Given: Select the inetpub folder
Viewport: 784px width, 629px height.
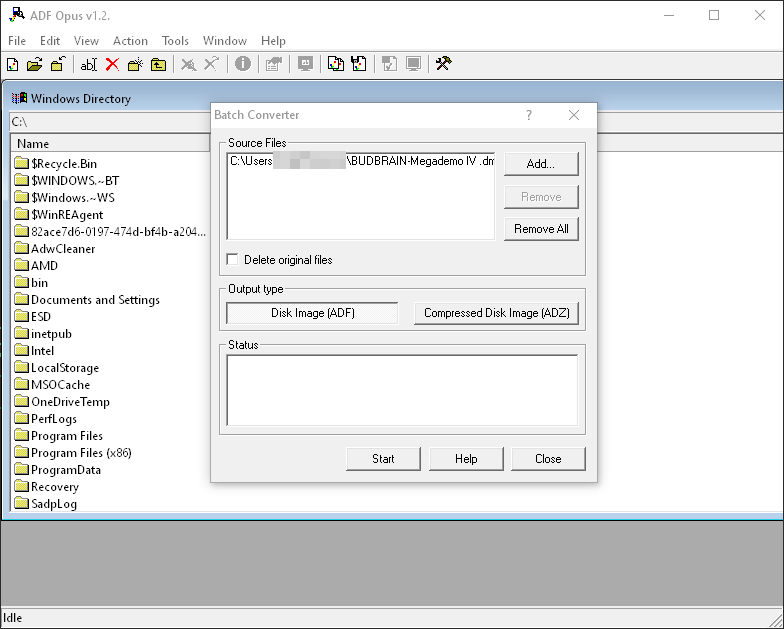Looking at the screenshot, I should pyautogui.click(x=43, y=334).
